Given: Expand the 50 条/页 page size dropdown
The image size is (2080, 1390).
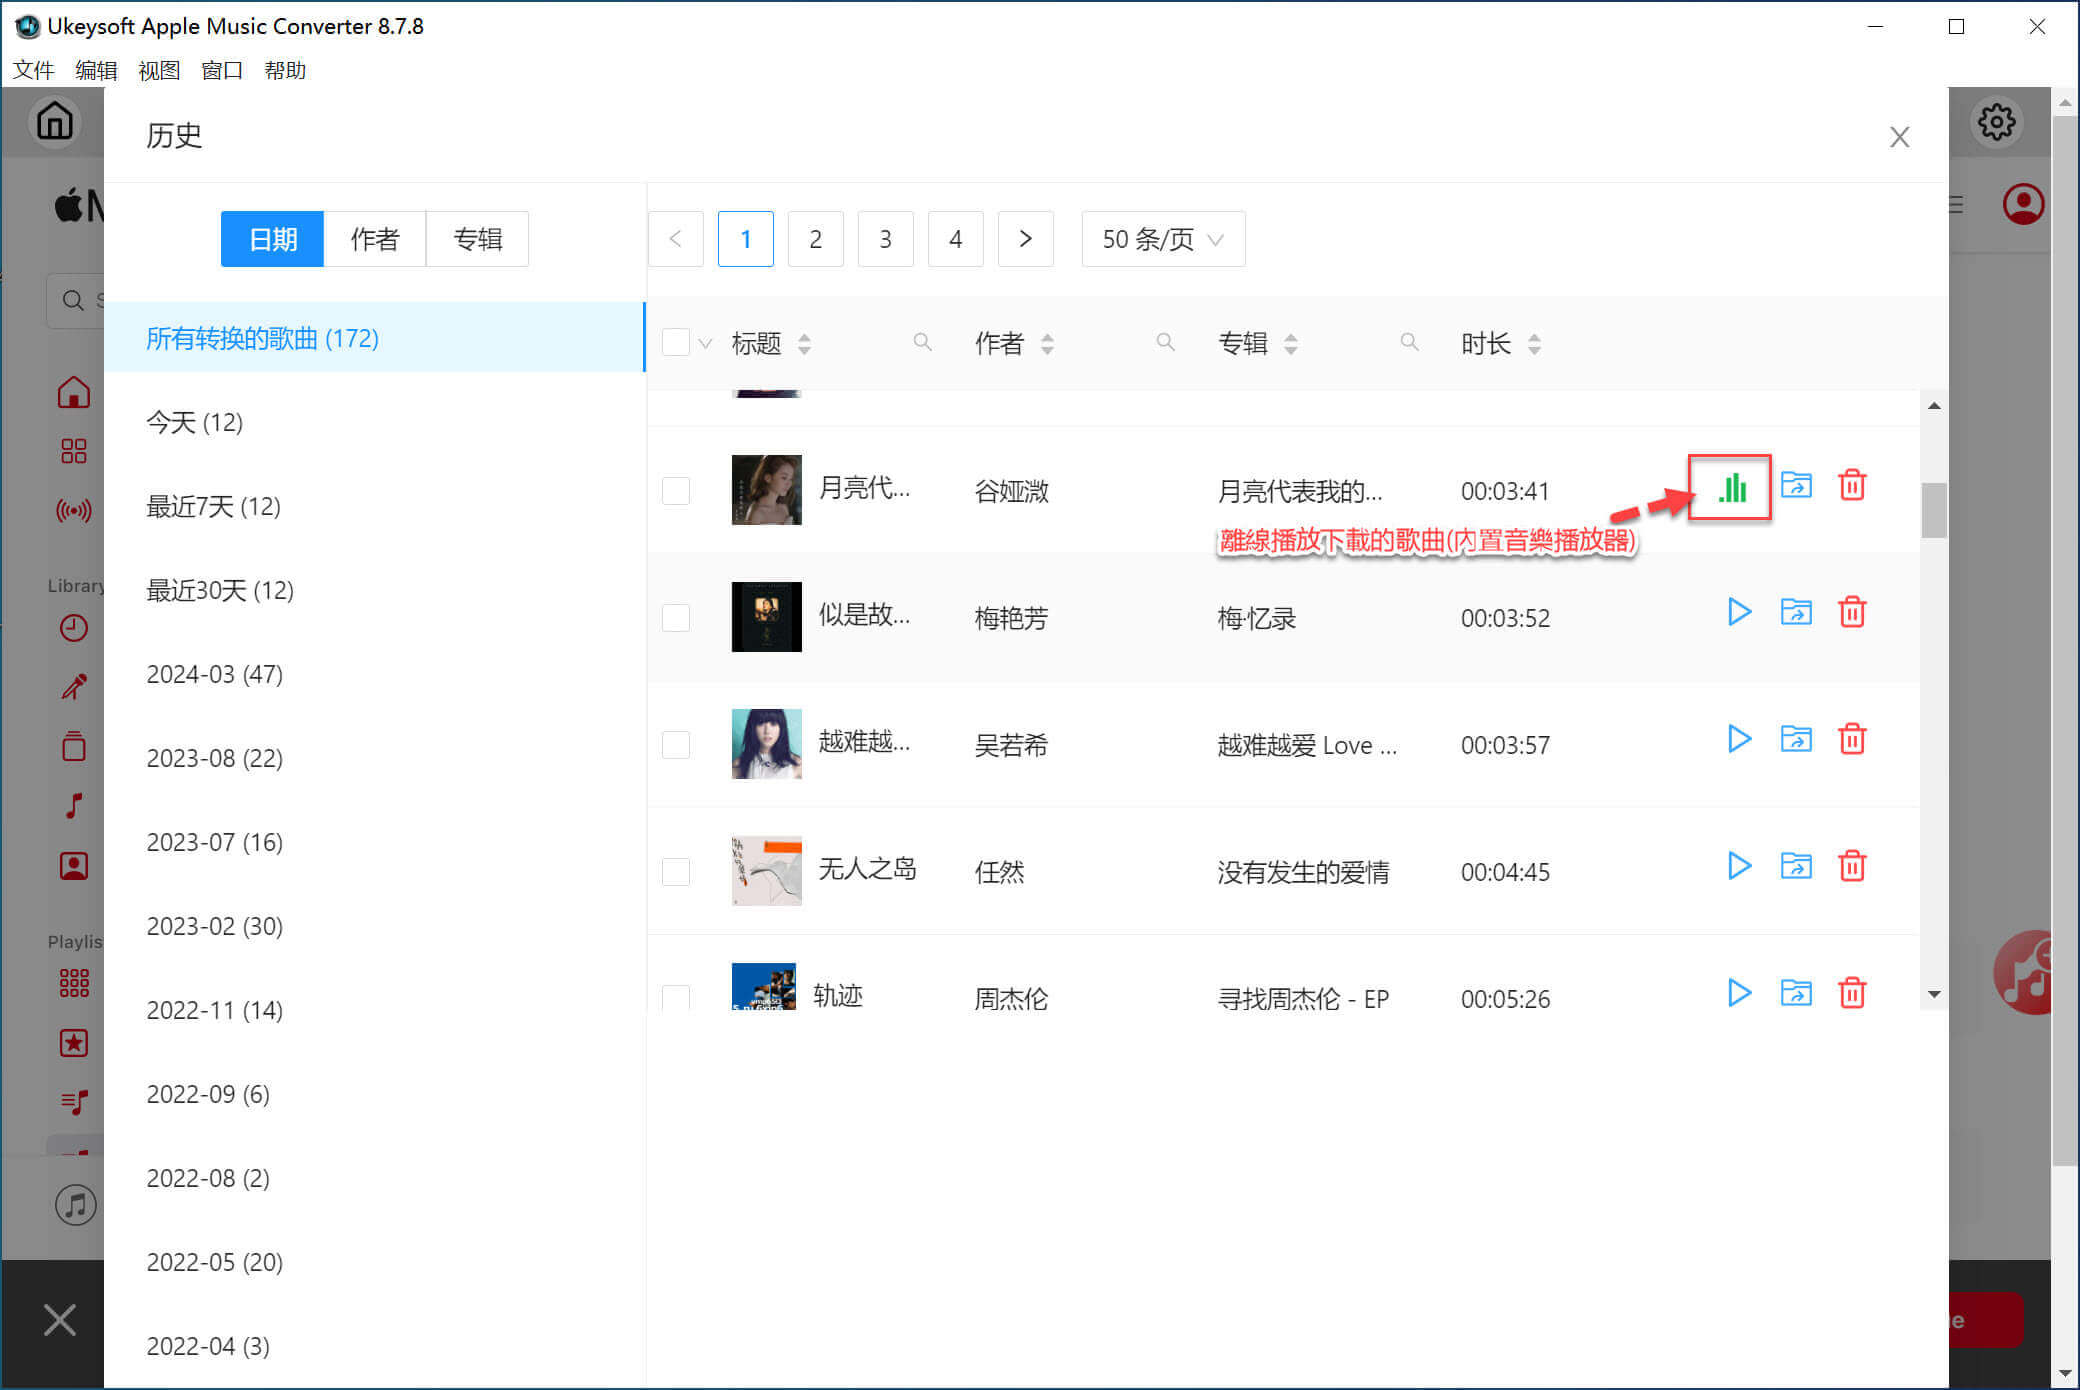Looking at the screenshot, I should [x=1163, y=239].
